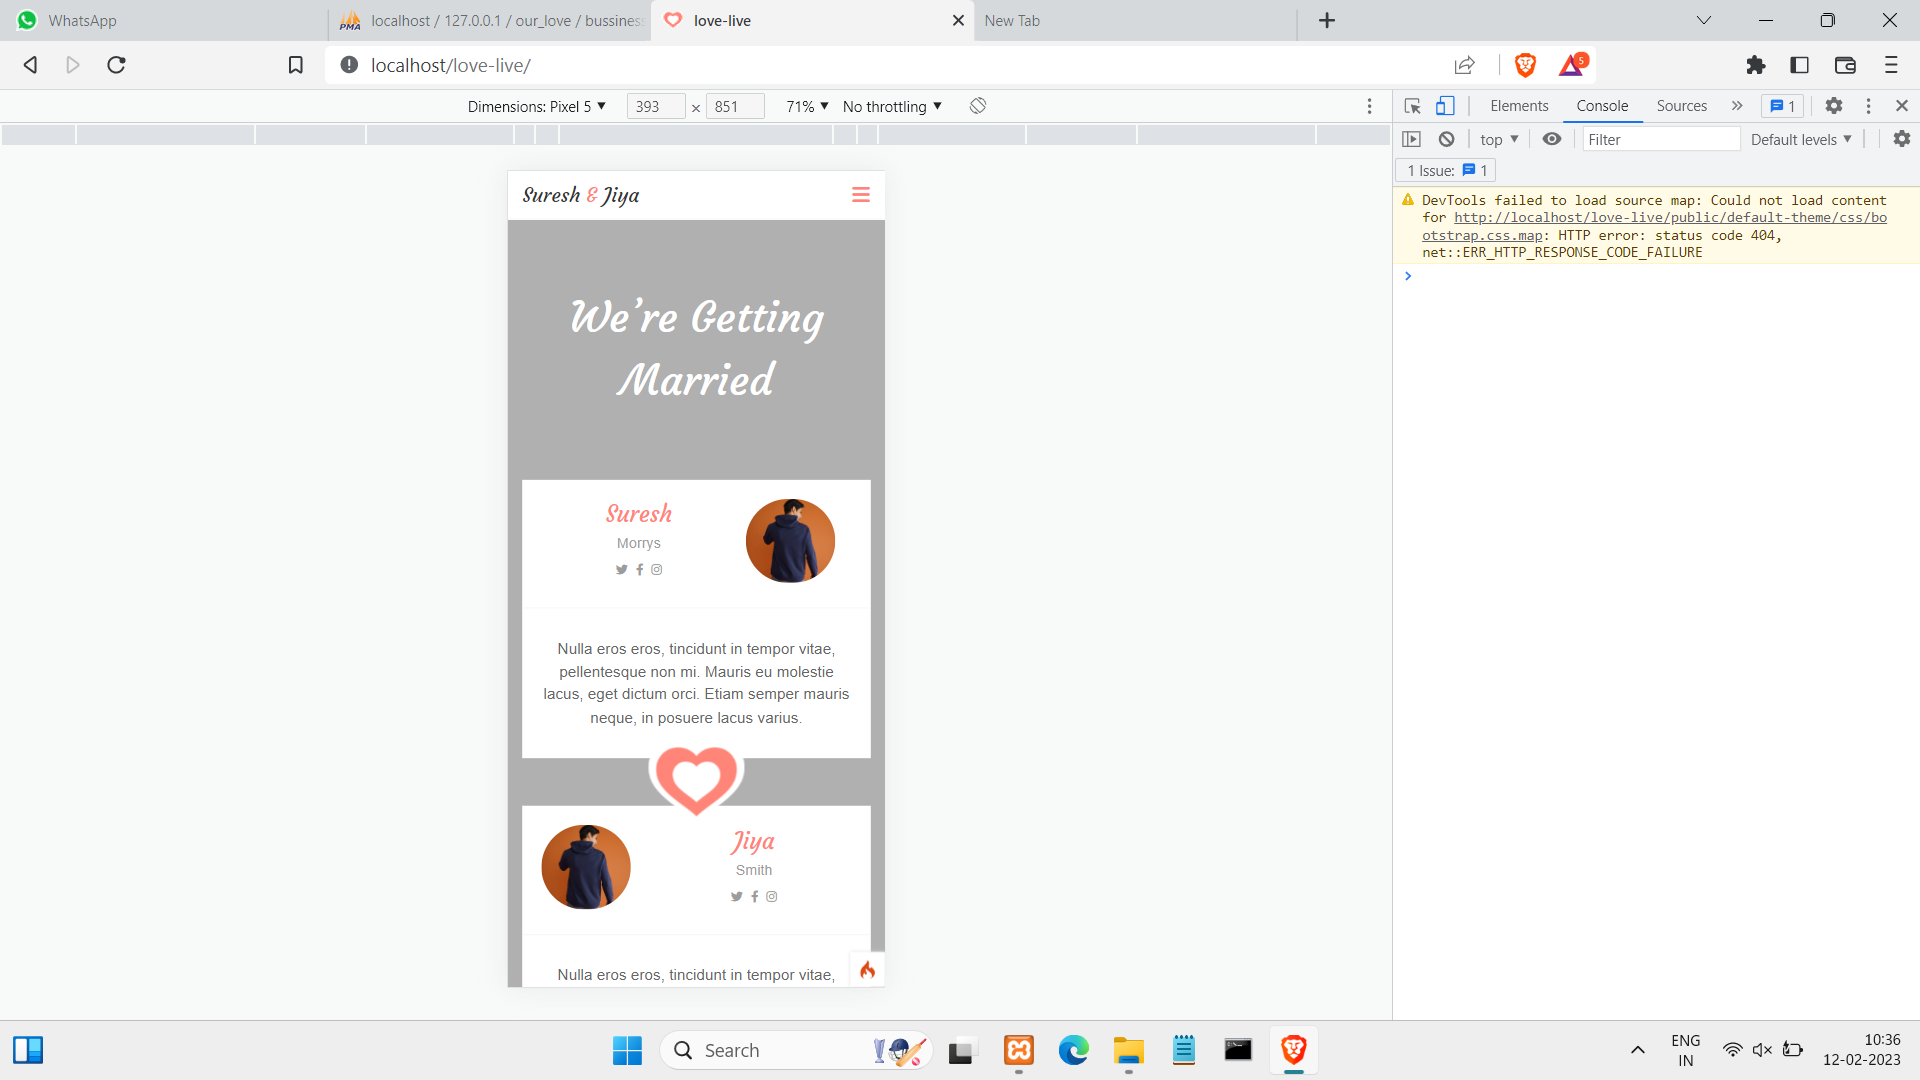Create a live expression with the eye icon

pyautogui.click(x=1552, y=139)
